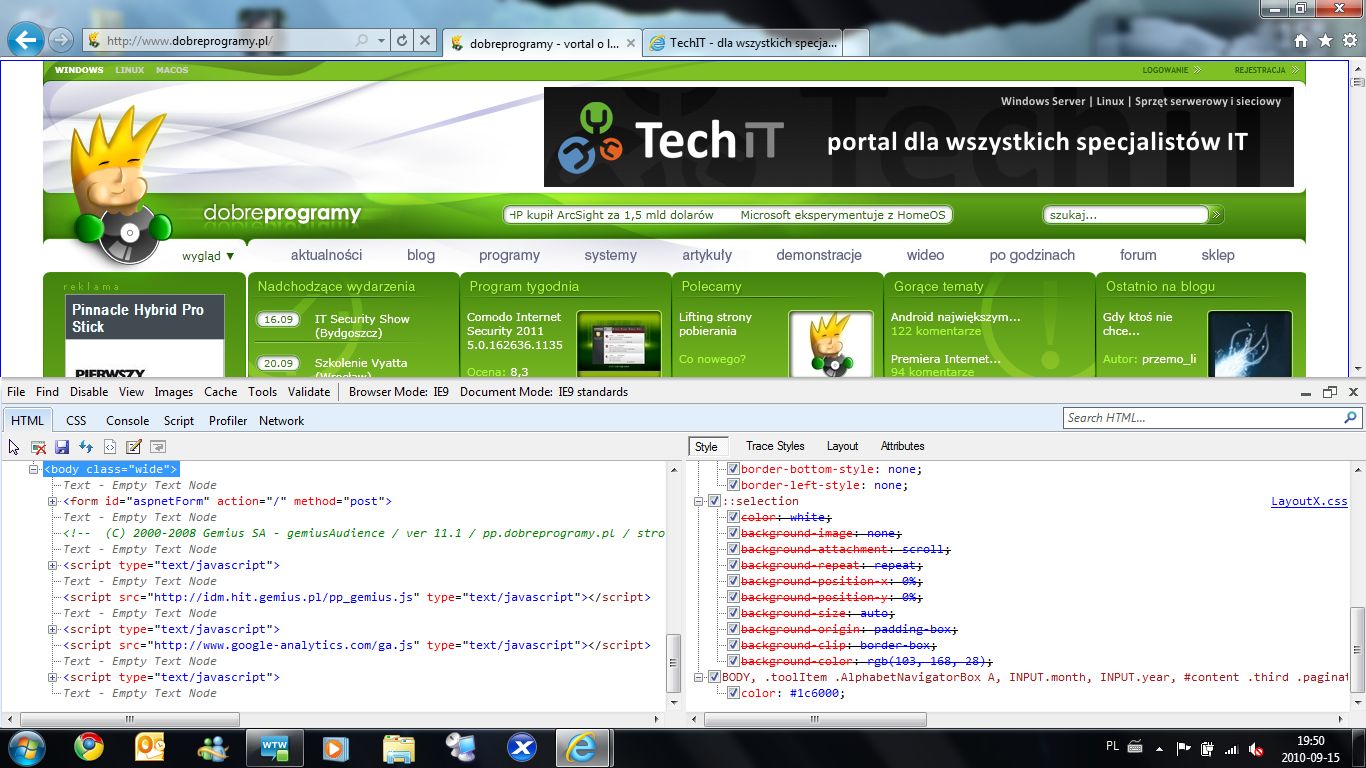Viewport: 1366px width, 768px height.
Task: Expand the form id="aspnetForm" node
Action: [x=53, y=501]
